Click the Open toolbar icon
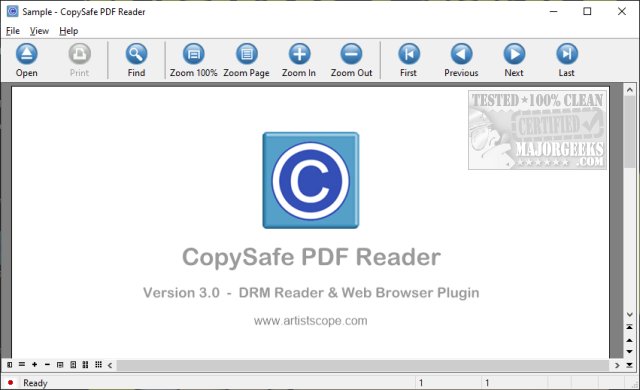640x390 pixels. coord(27,54)
